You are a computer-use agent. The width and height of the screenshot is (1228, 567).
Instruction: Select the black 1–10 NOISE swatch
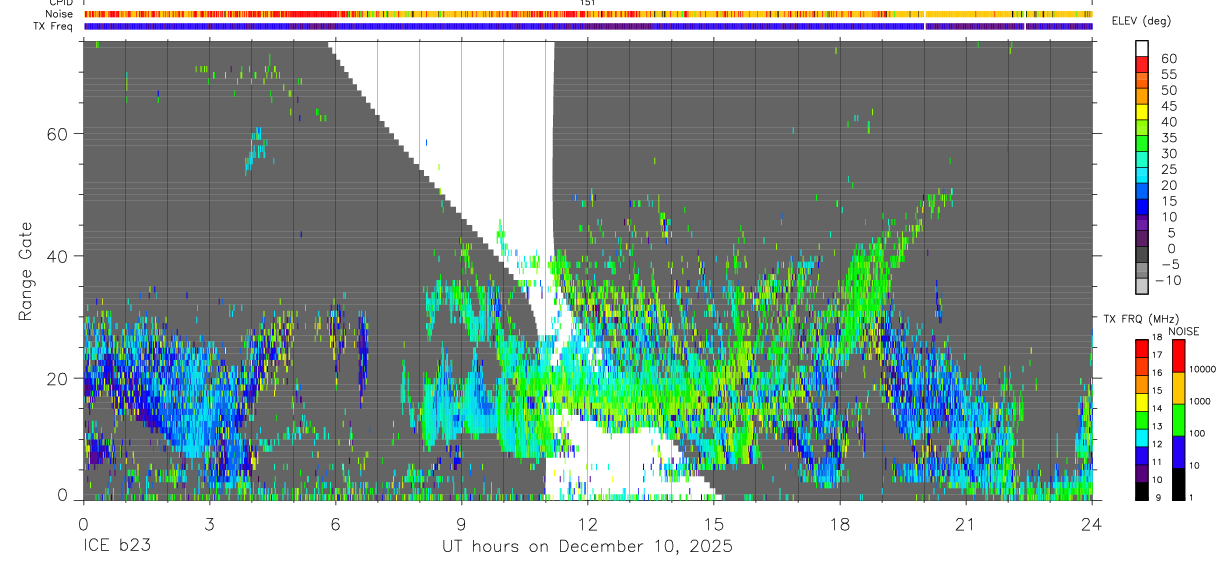[x=1179, y=483]
